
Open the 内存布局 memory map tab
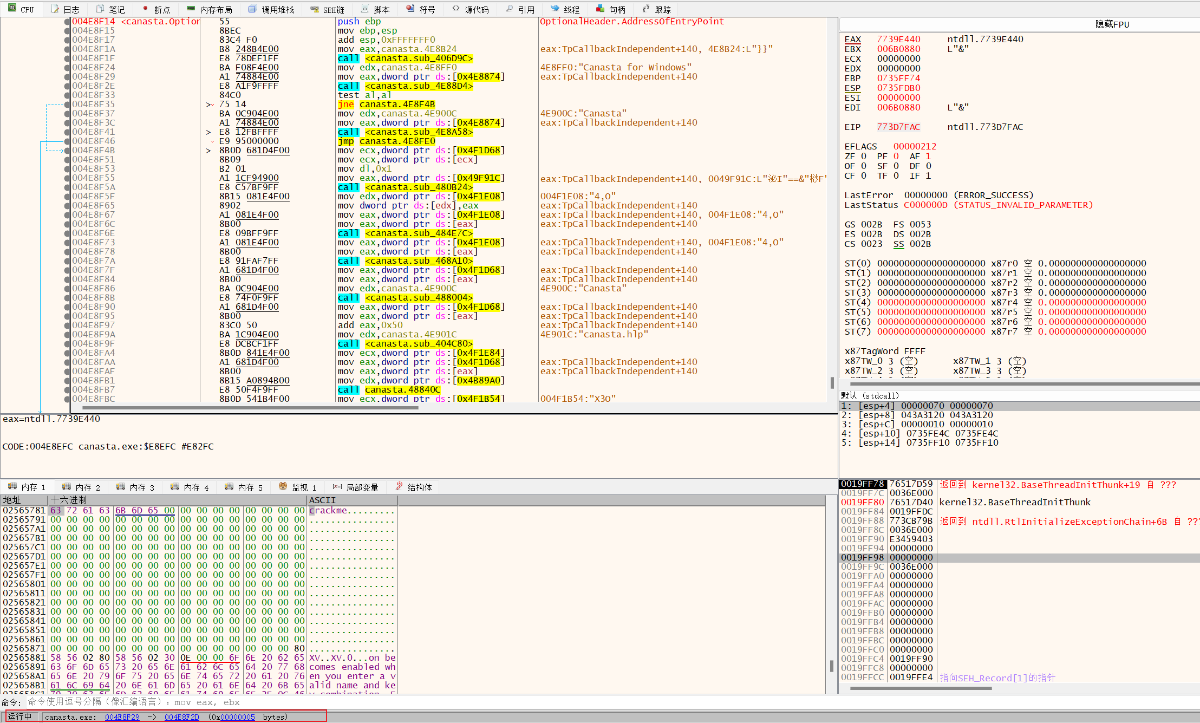point(210,9)
